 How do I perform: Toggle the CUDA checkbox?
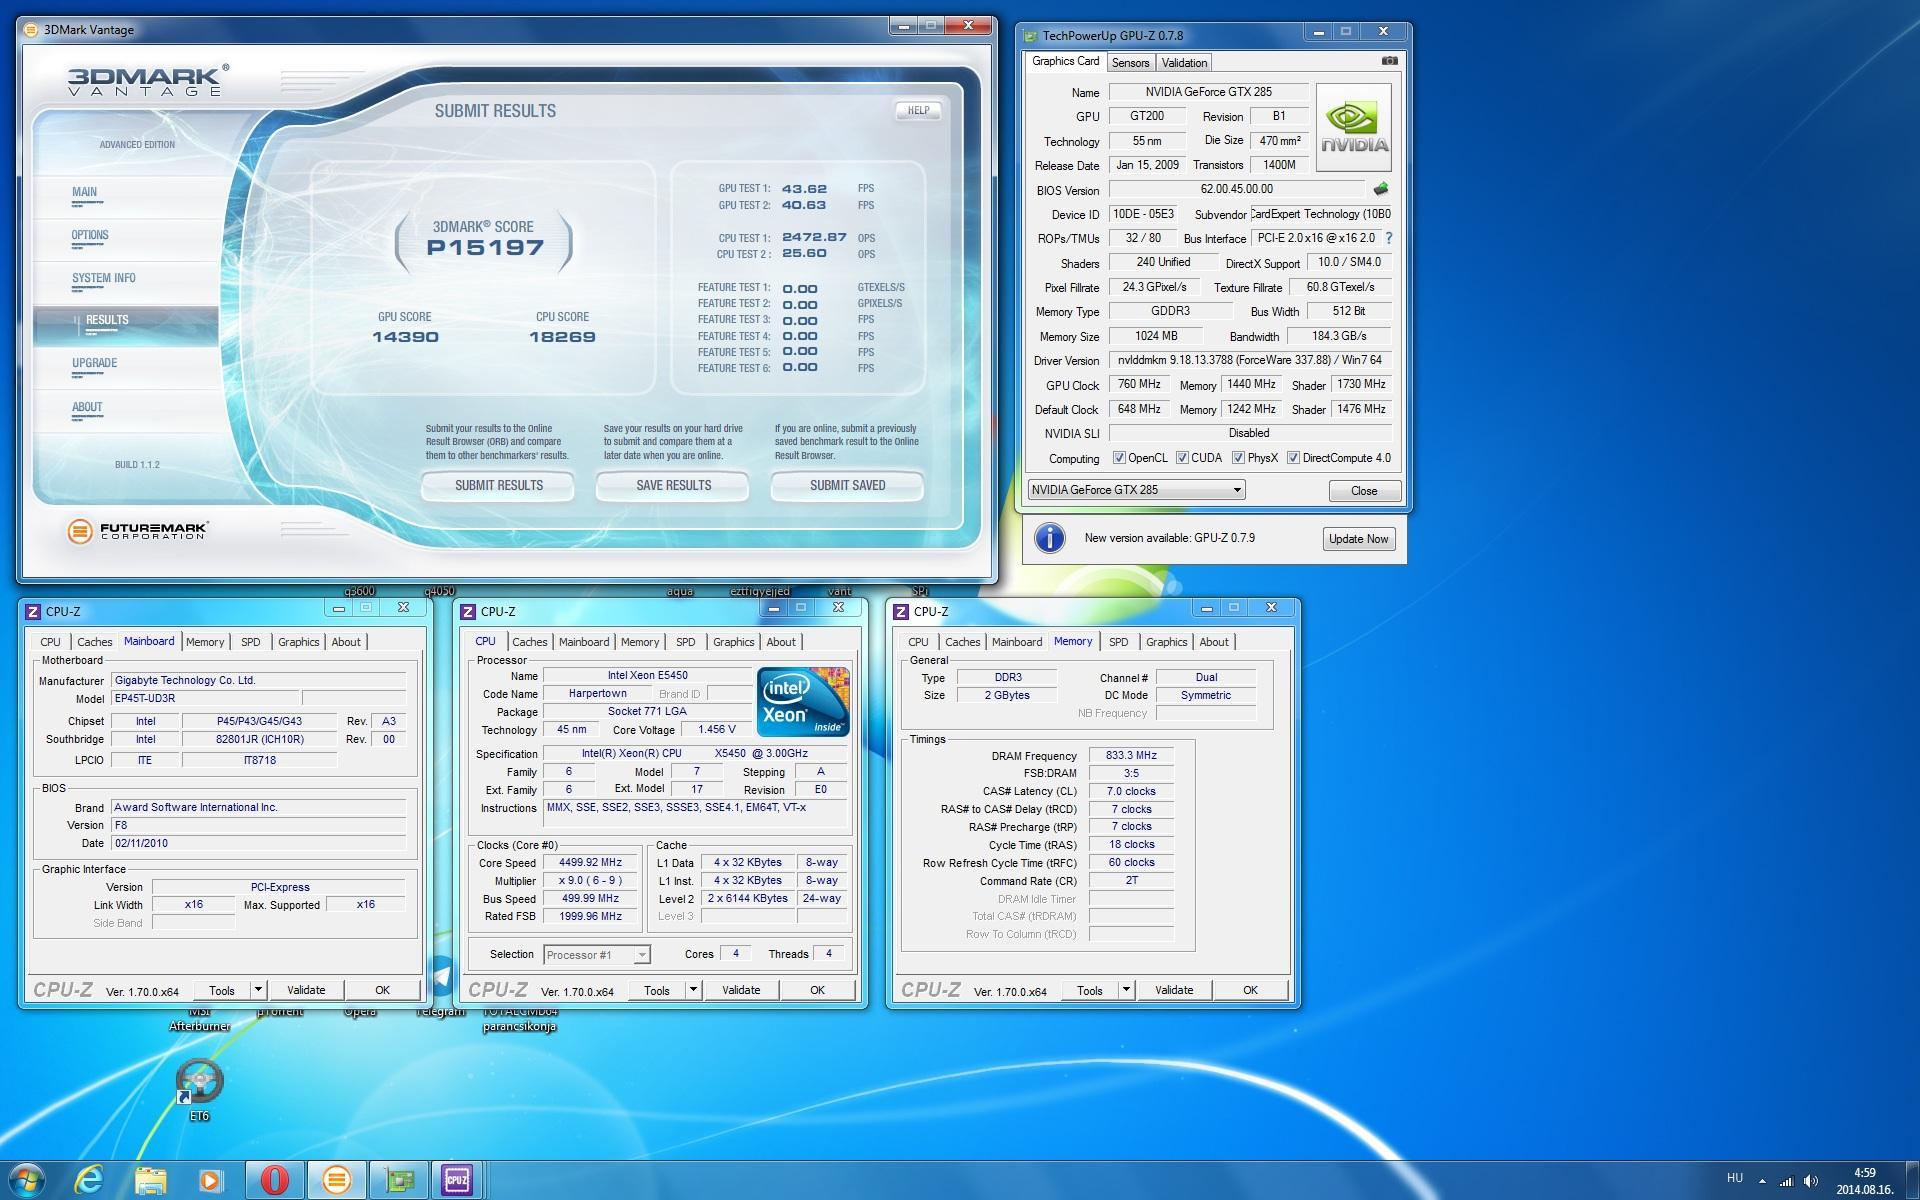[x=1182, y=458]
